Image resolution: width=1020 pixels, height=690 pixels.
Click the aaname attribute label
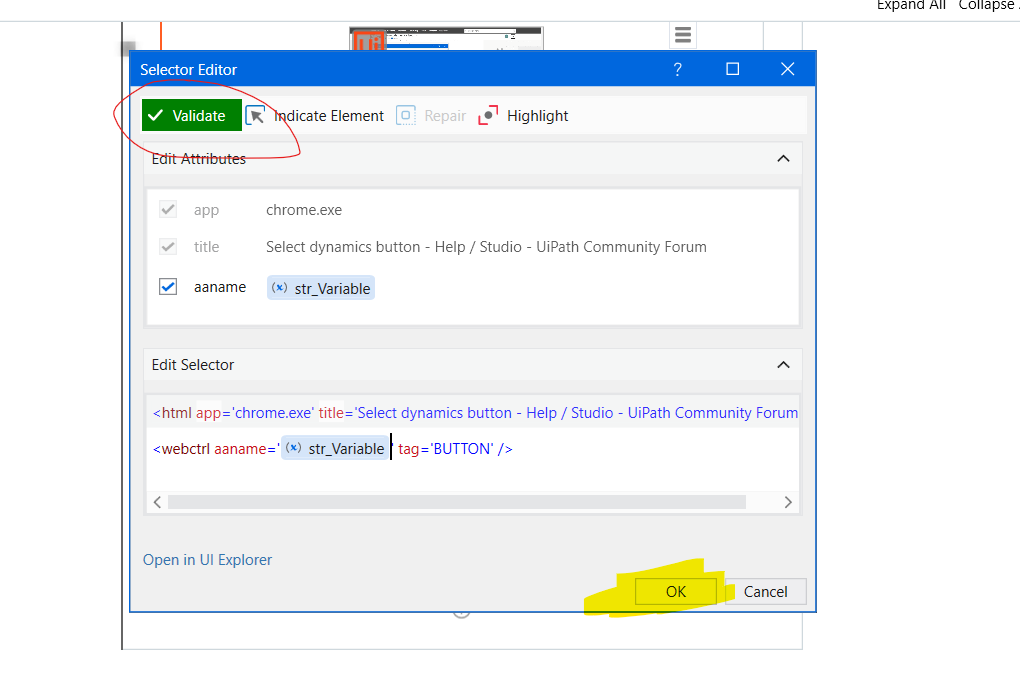coord(220,287)
